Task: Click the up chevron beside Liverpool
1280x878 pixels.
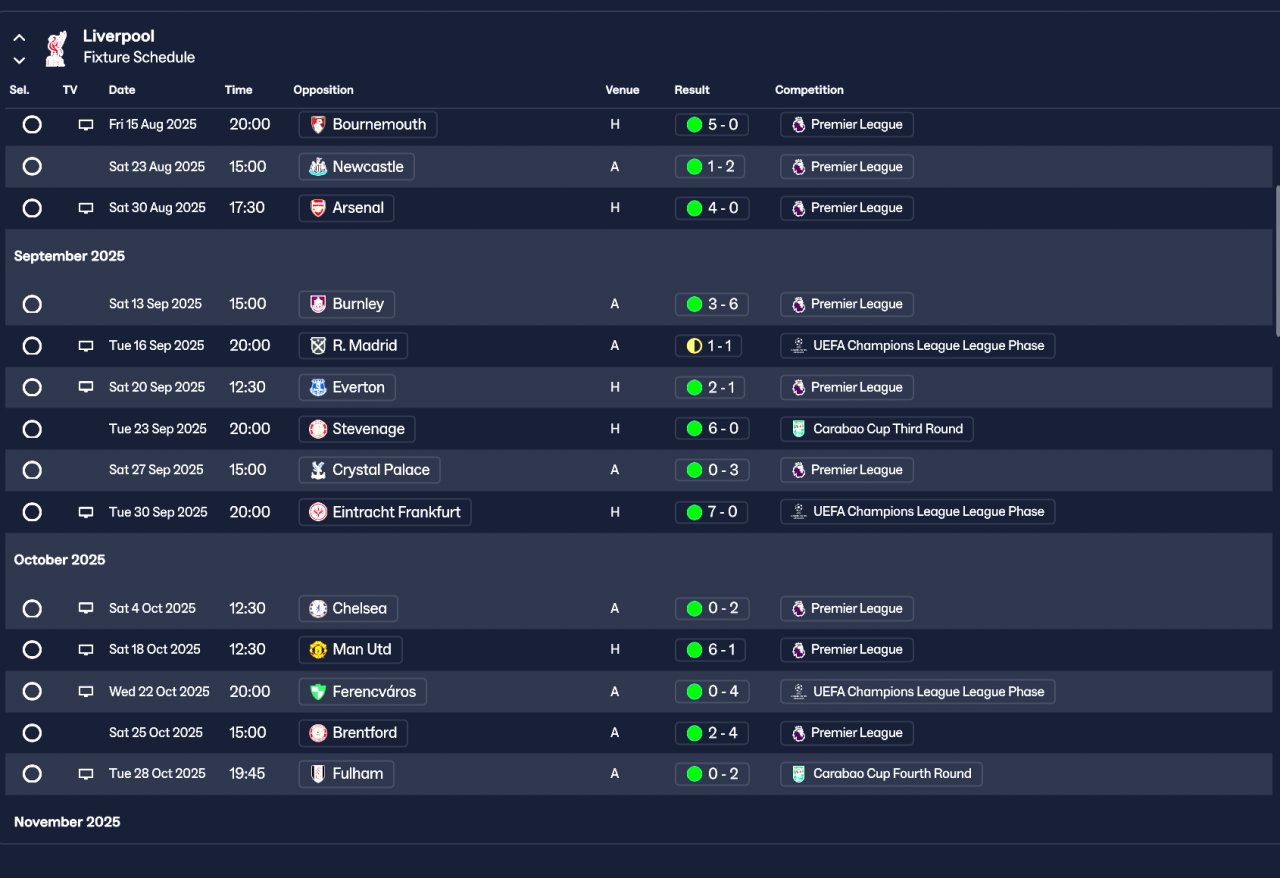Action: [x=19, y=38]
